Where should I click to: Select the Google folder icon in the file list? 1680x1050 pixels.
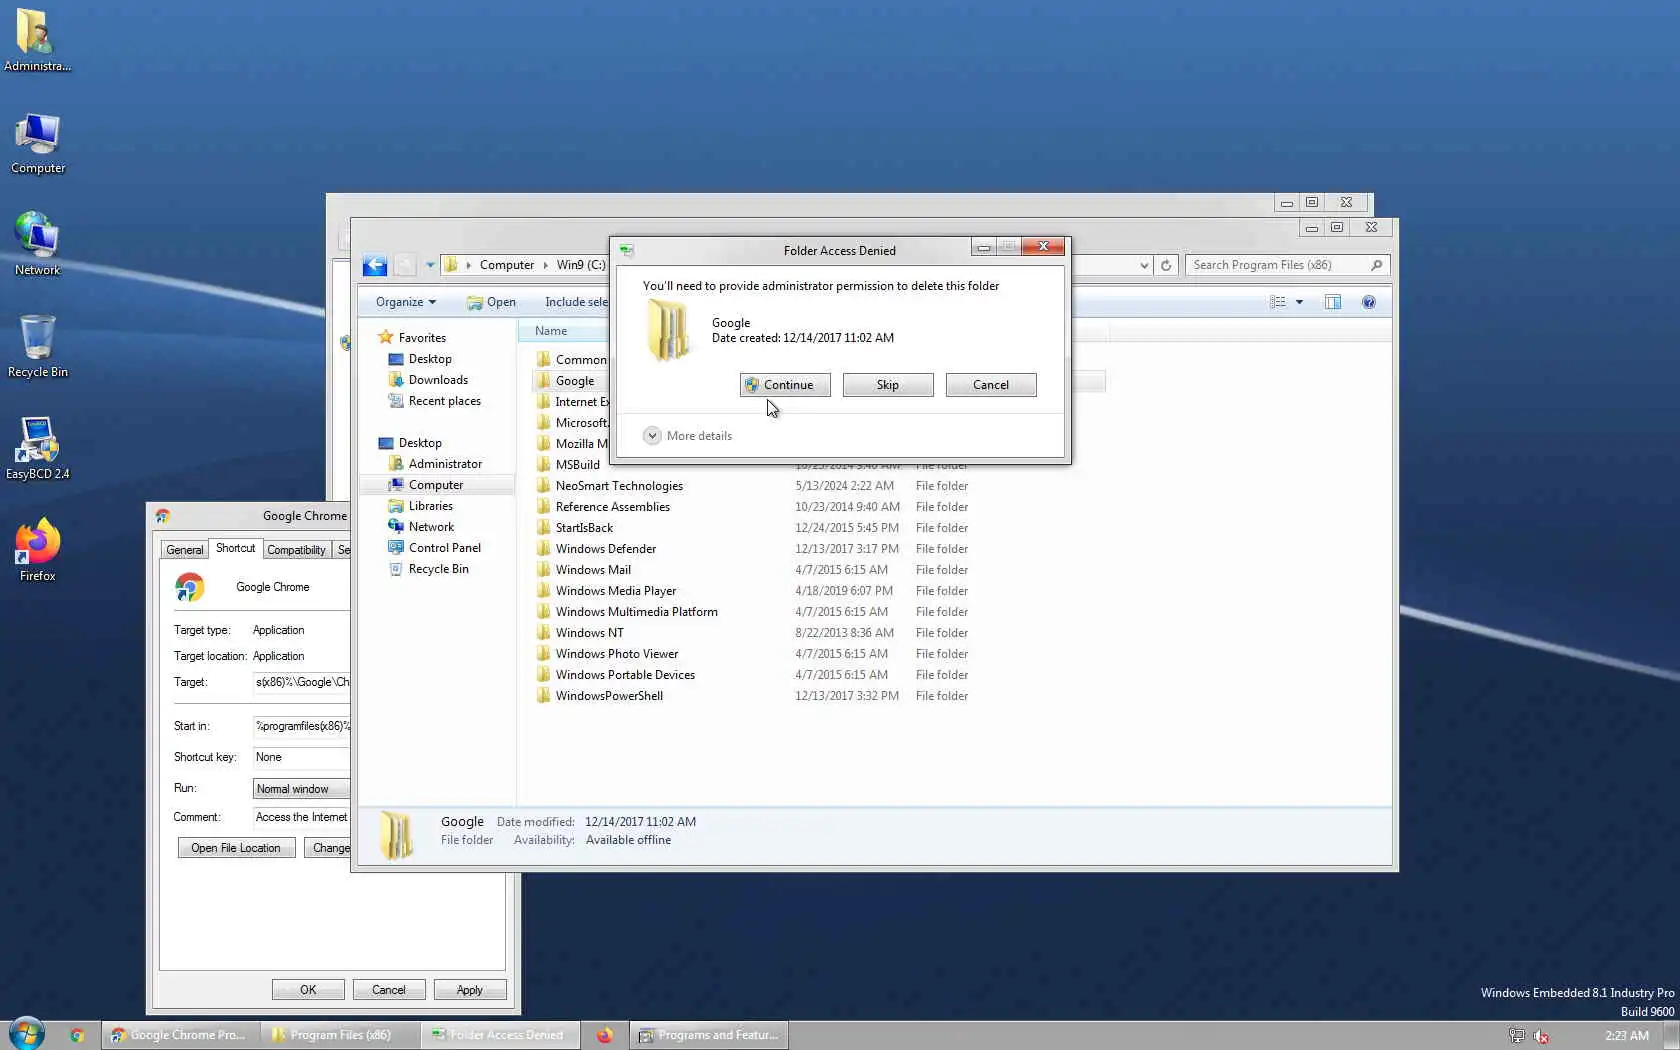pos(543,381)
